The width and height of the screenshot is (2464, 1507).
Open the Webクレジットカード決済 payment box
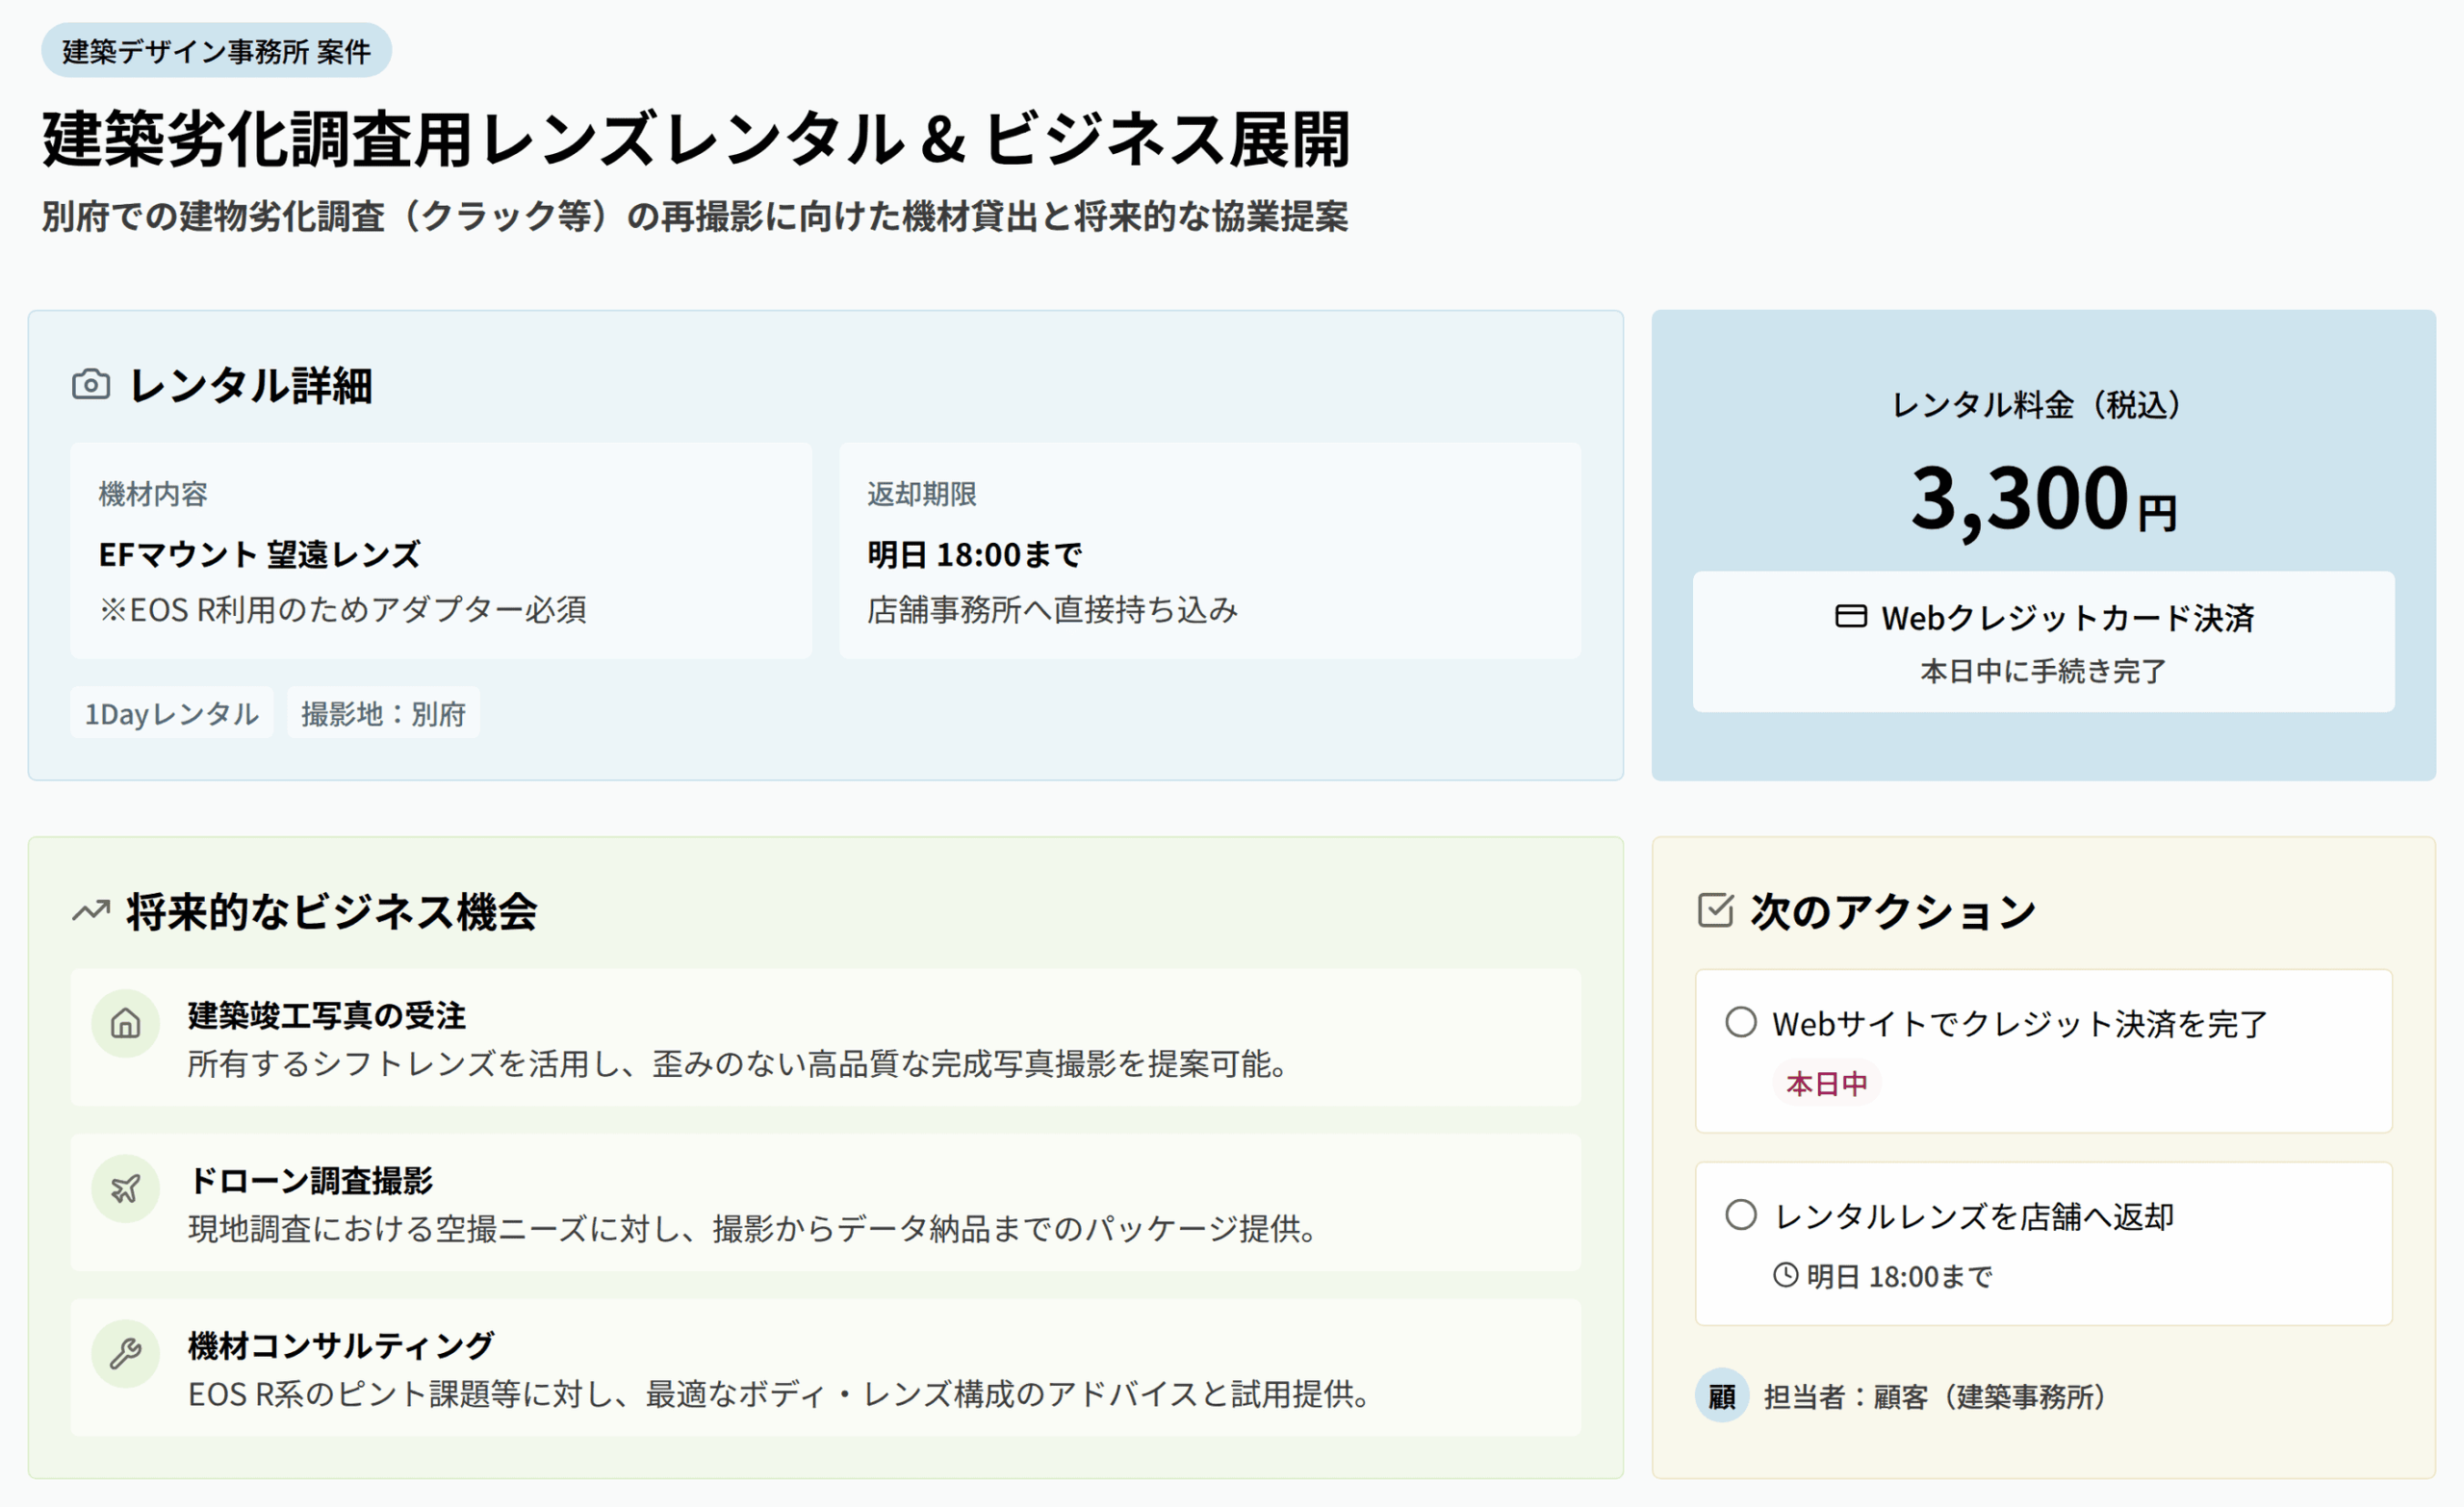click(2043, 642)
